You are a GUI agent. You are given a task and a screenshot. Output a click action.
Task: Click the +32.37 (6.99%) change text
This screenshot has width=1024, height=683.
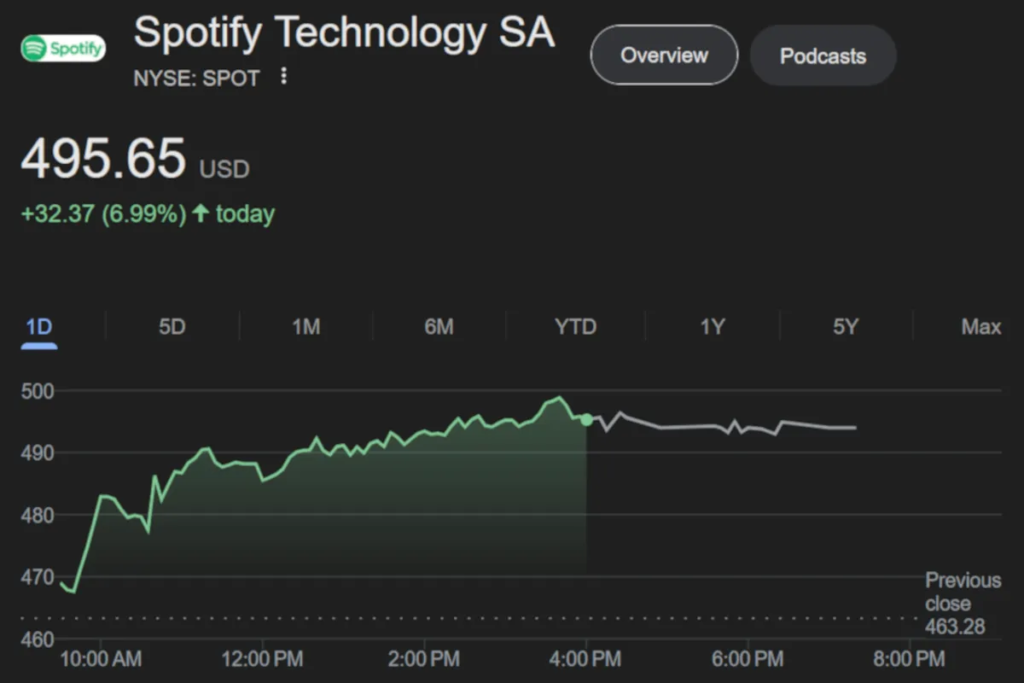[104, 214]
